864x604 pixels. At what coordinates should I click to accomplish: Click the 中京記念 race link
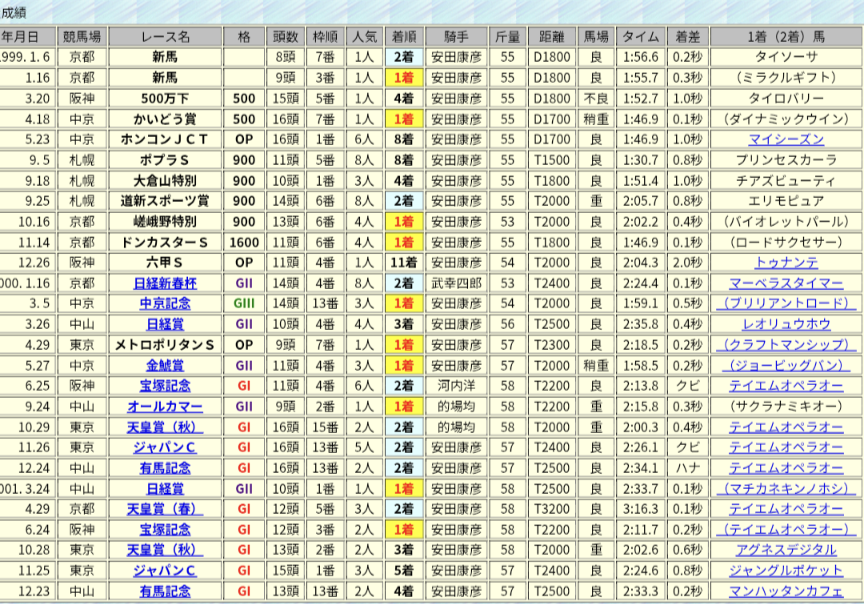(165, 304)
